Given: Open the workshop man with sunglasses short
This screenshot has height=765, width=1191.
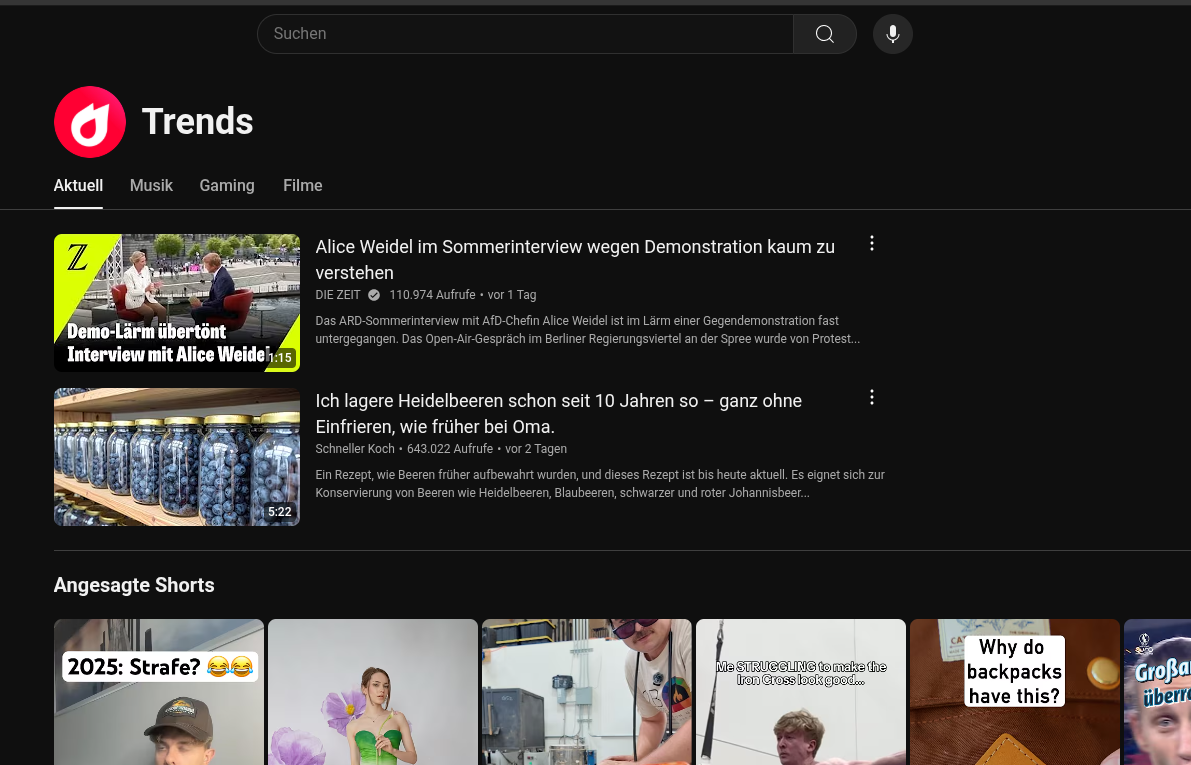Looking at the screenshot, I should (x=587, y=692).
